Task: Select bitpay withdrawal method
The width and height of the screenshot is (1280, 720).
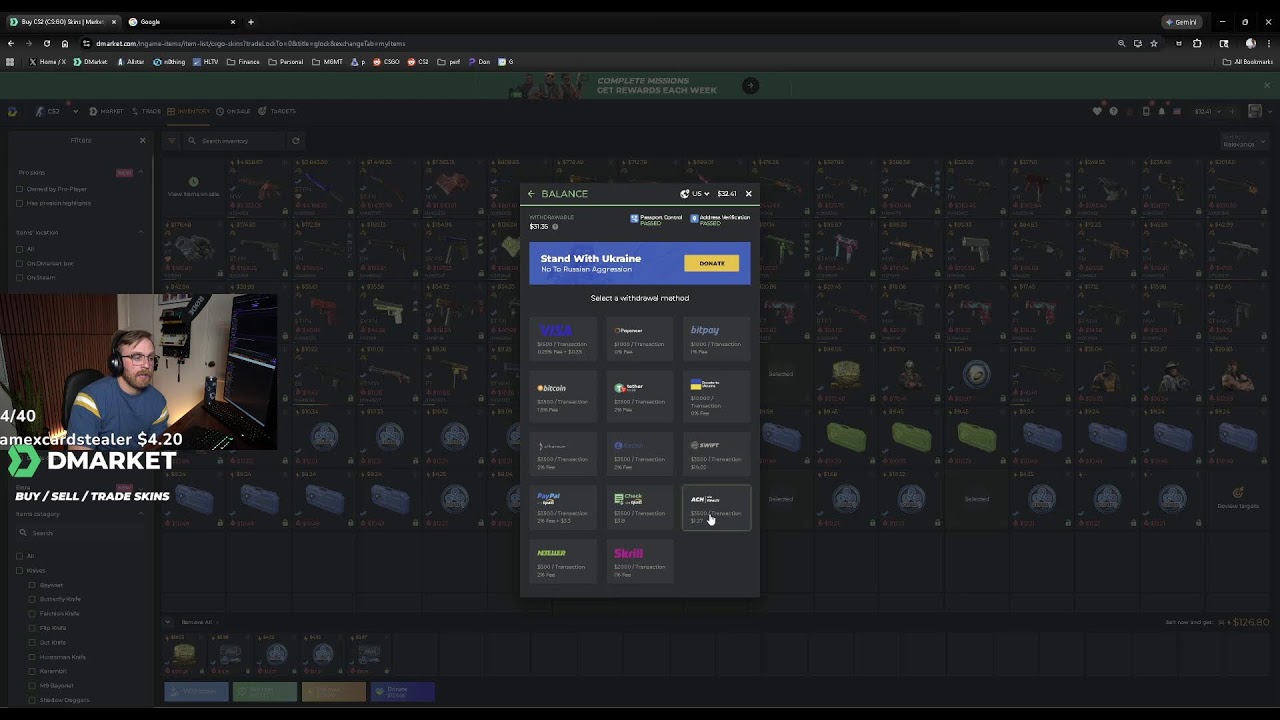Action: coord(717,340)
